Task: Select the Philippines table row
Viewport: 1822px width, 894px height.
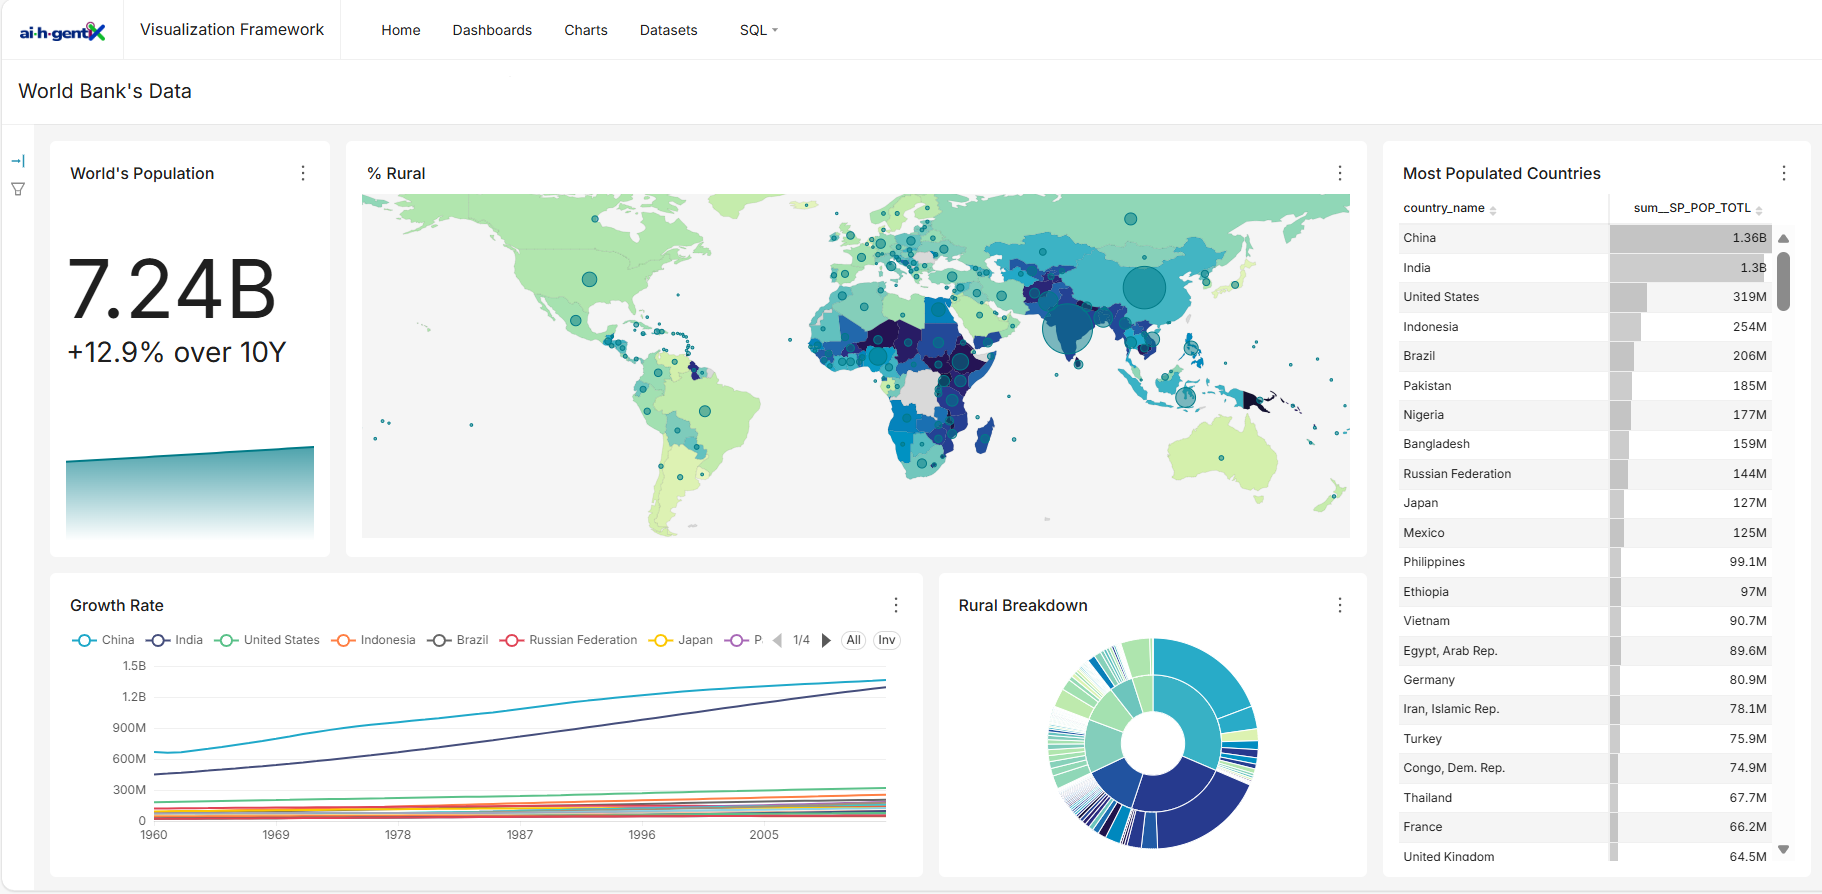Action: pos(1586,562)
